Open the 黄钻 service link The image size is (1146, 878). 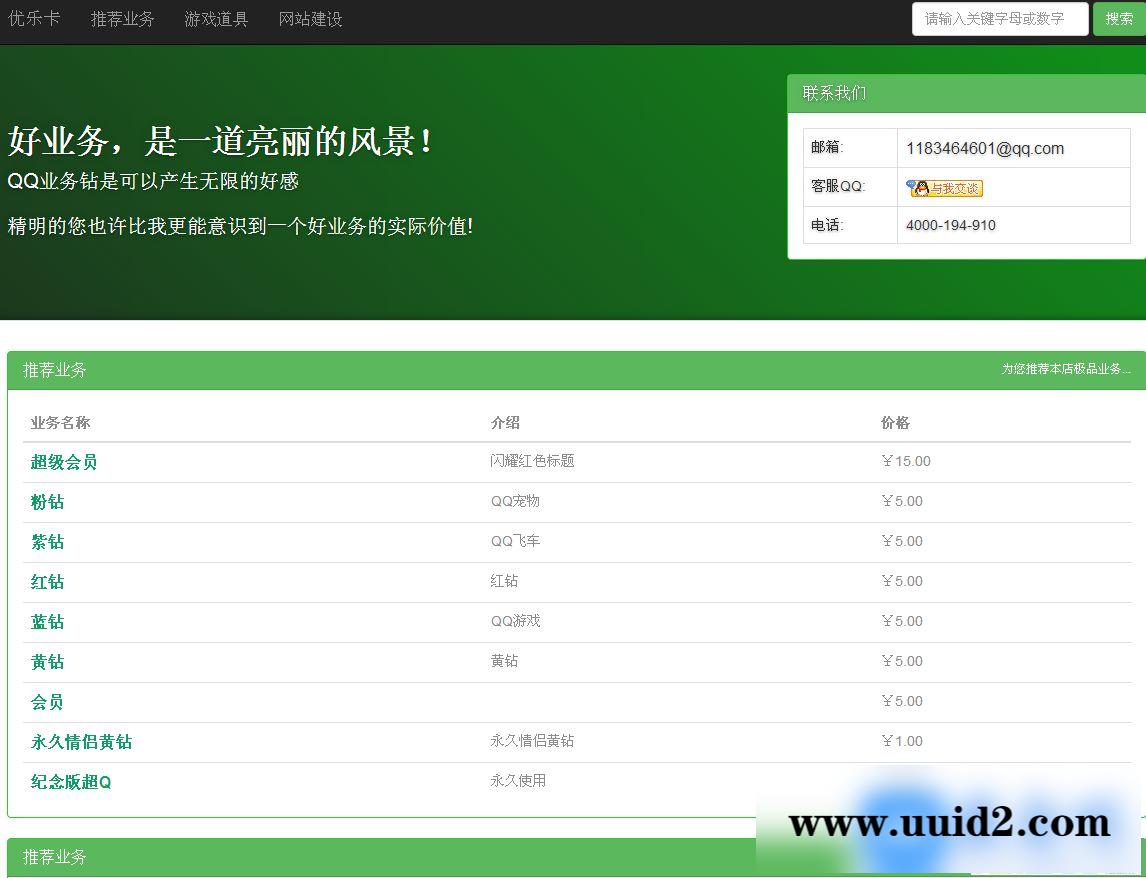pyautogui.click(x=46, y=662)
